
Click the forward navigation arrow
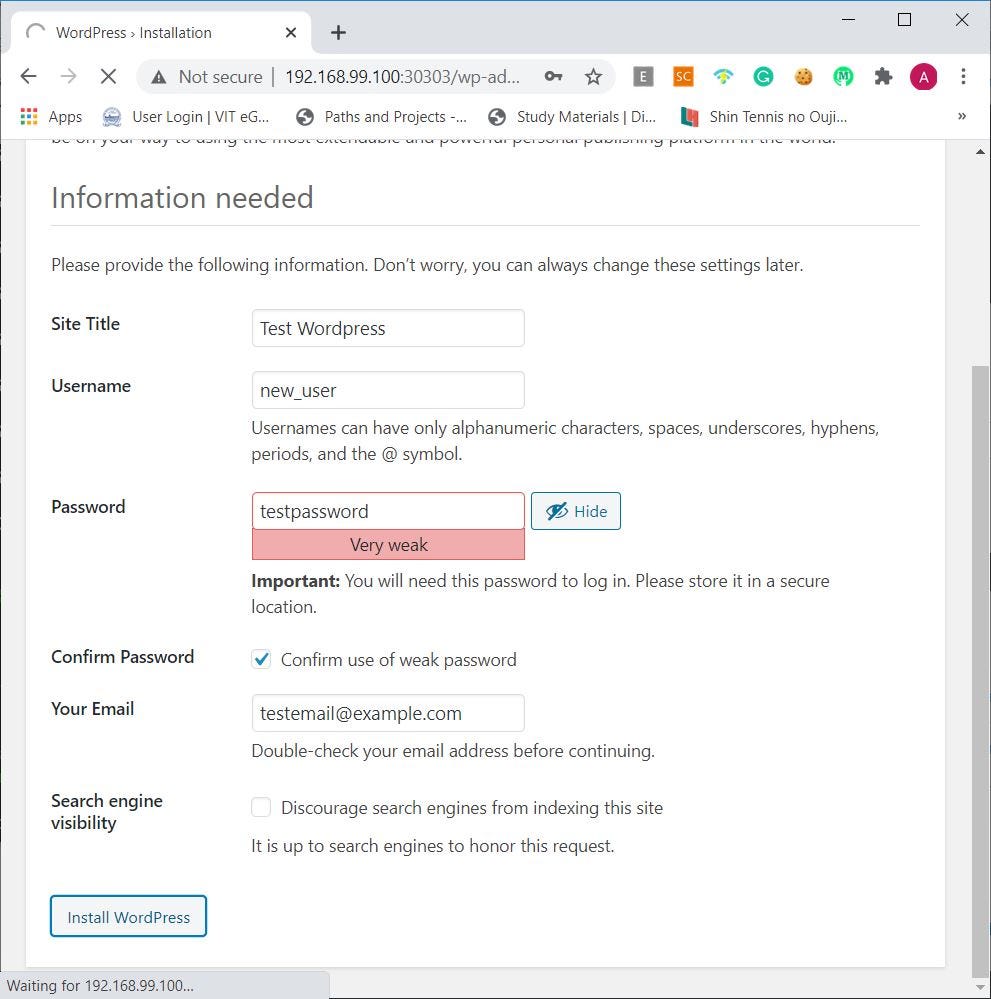(68, 77)
